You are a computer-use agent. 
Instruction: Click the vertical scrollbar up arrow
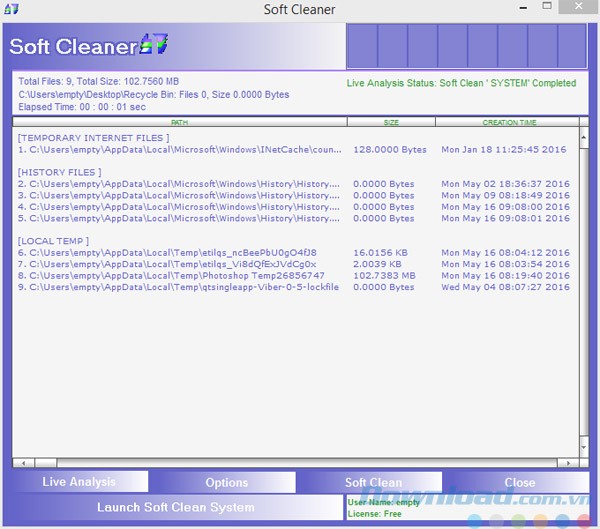pyautogui.click(x=583, y=131)
